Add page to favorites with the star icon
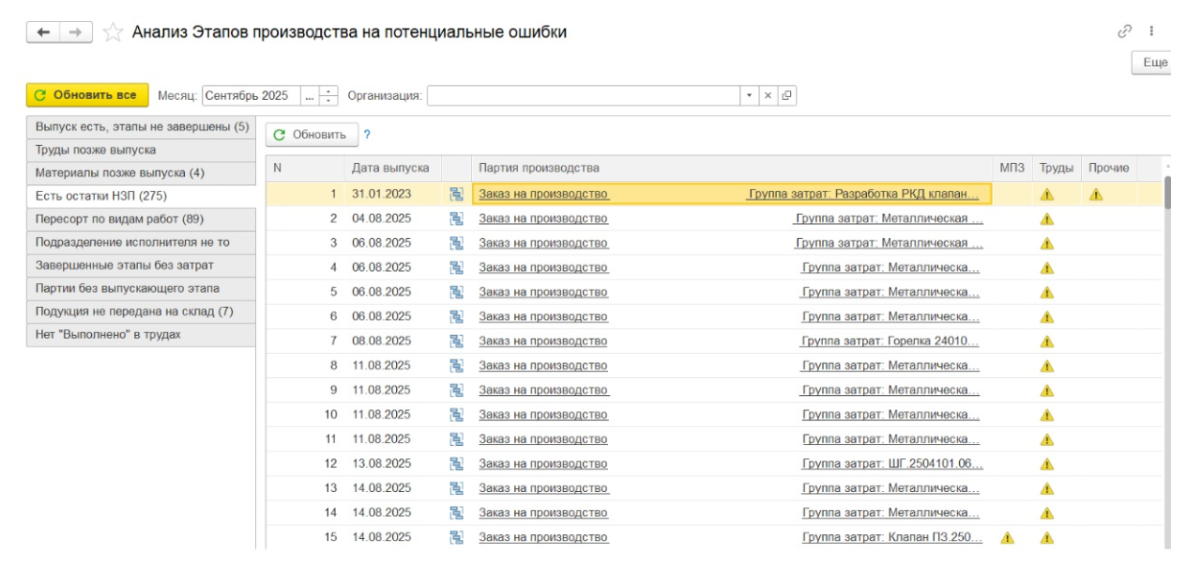The width and height of the screenshot is (1194, 578). pyautogui.click(x=113, y=33)
